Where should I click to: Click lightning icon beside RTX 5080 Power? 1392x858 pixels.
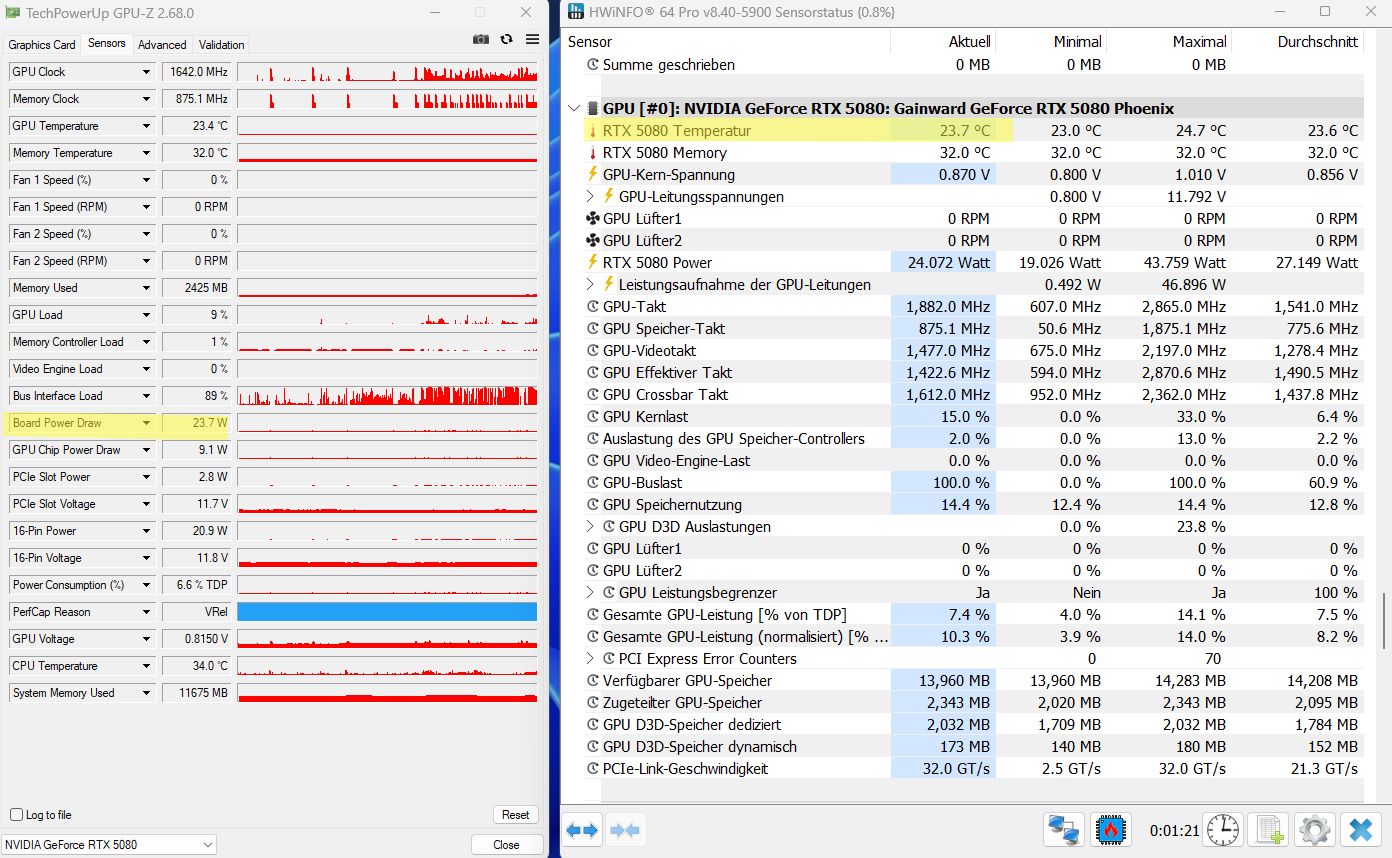[x=593, y=262]
